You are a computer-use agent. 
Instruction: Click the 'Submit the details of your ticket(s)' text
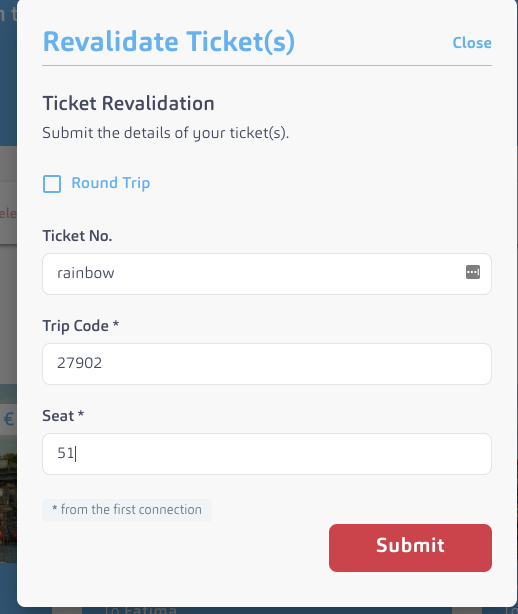point(166,133)
